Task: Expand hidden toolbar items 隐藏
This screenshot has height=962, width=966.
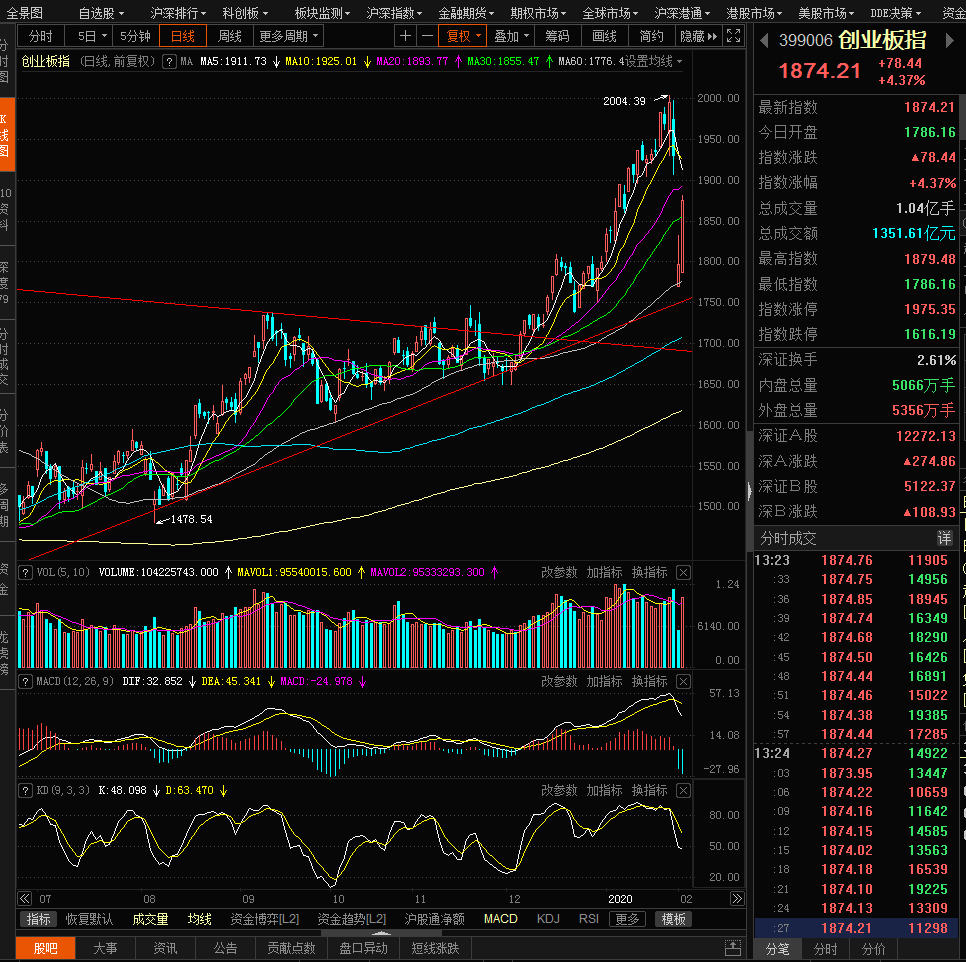Action: click(698, 36)
